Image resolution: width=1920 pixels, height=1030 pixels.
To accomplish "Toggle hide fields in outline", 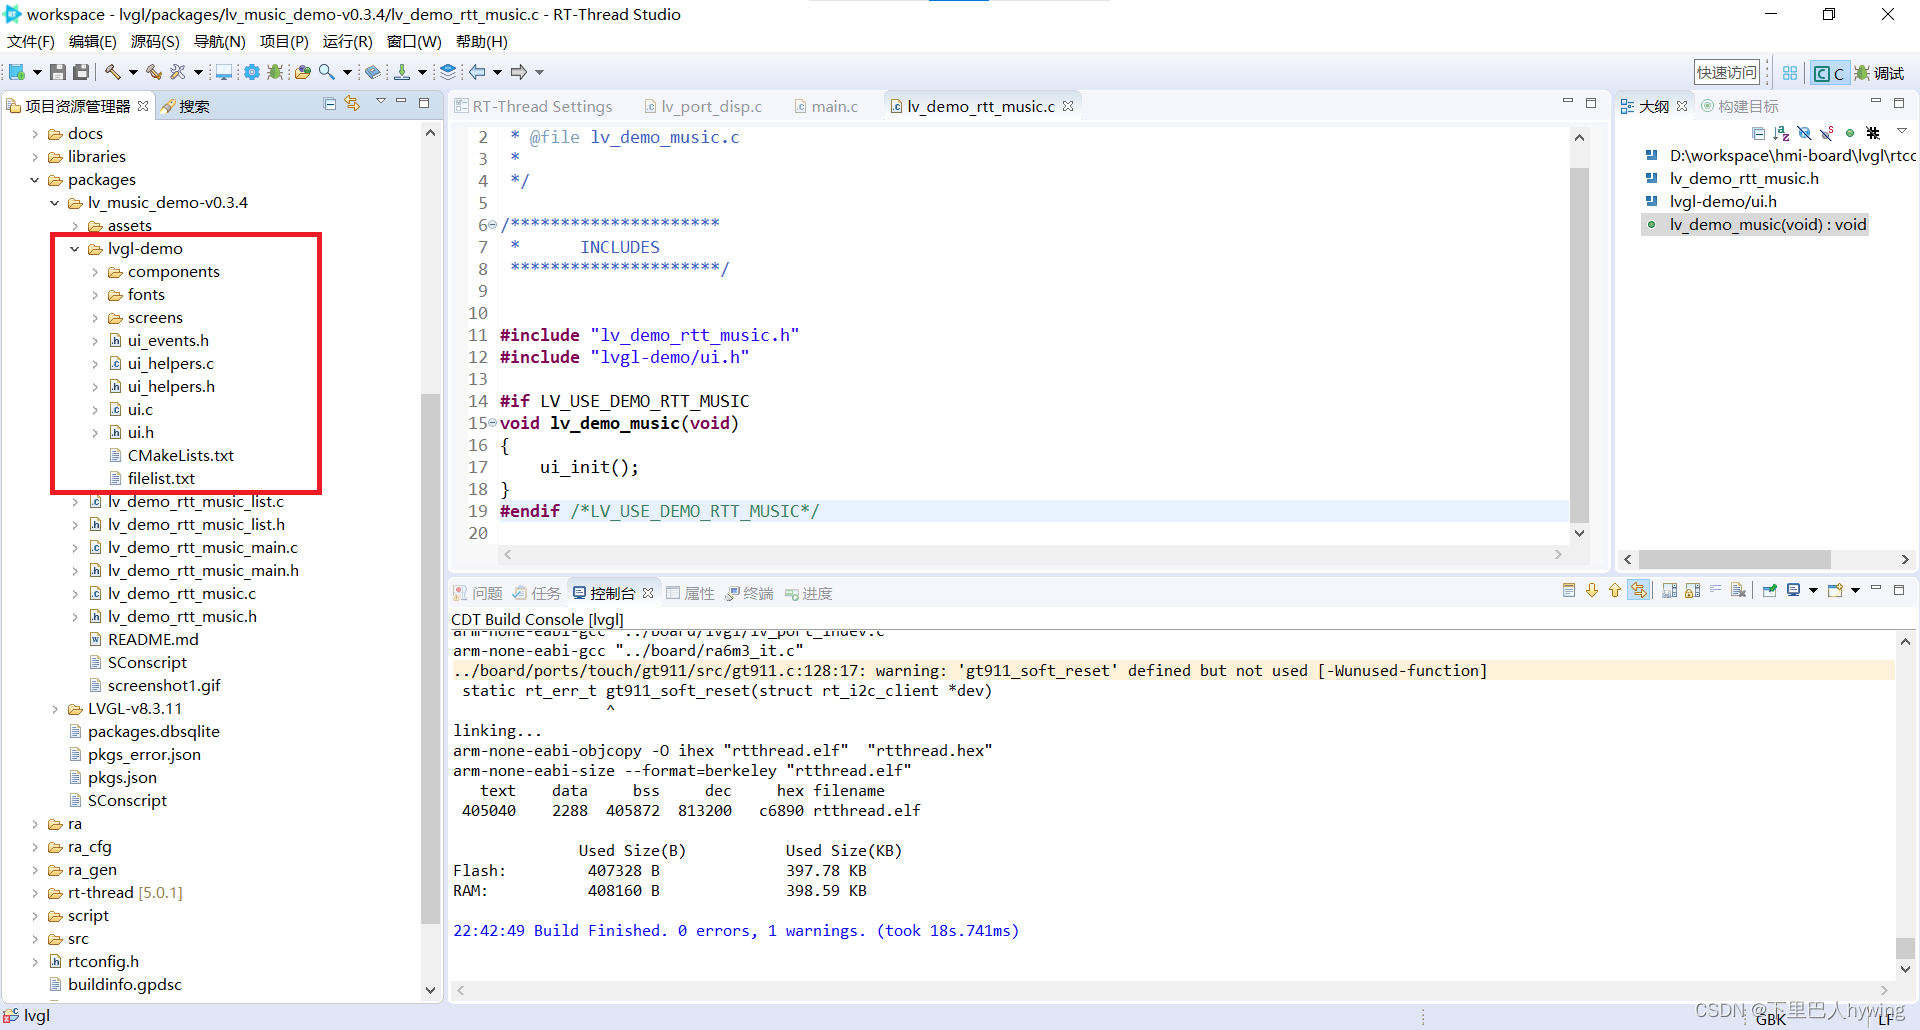I will point(1804,133).
